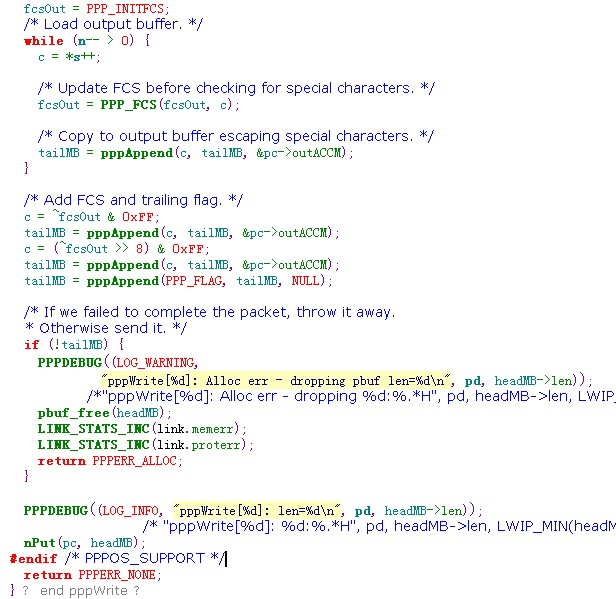Click the PPPERR_ALLOC return value
616x599 pixels.
(134, 460)
